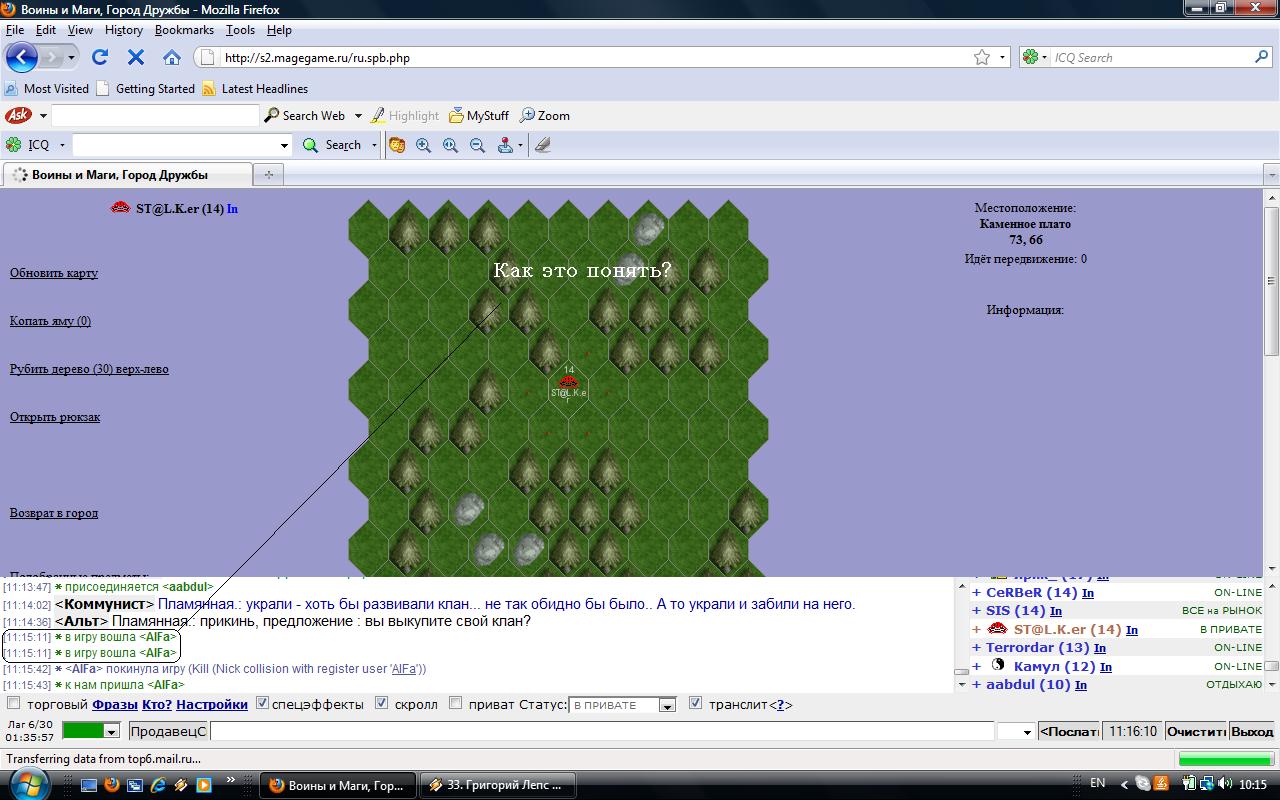Viewport: 1280px width, 800px height.
Task: Open the list all tabs dropdown
Action: tap(1272, 175)
